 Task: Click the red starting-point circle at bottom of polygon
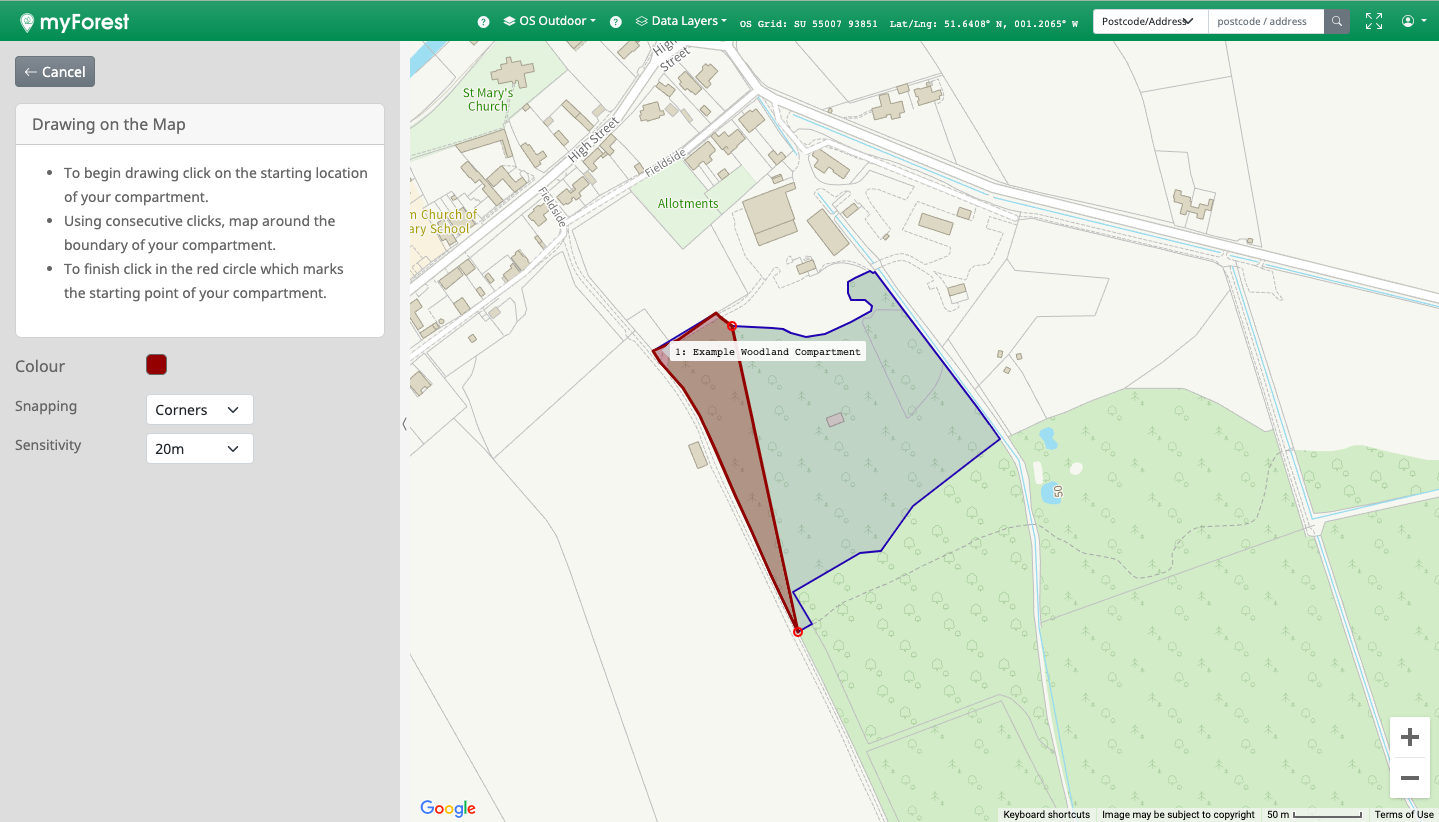[x=797, y=632]
